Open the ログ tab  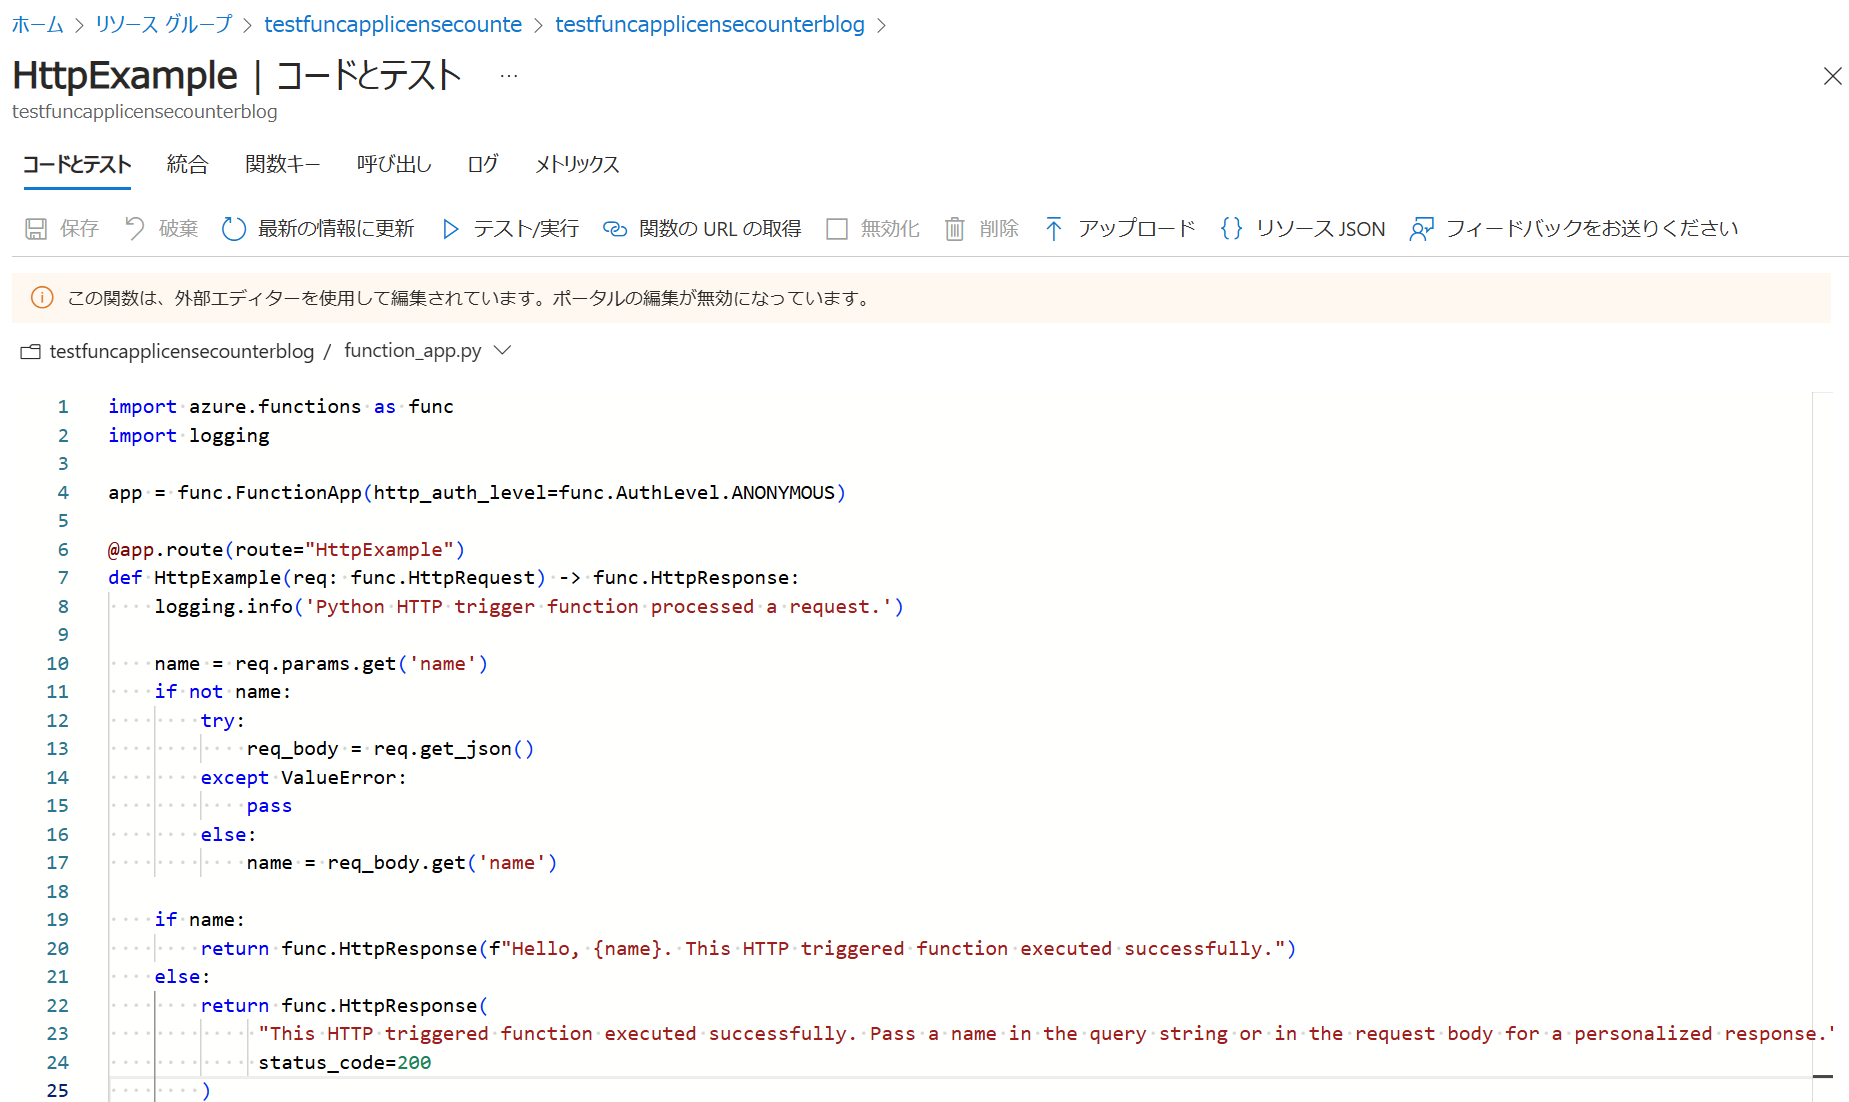point(483,164)
